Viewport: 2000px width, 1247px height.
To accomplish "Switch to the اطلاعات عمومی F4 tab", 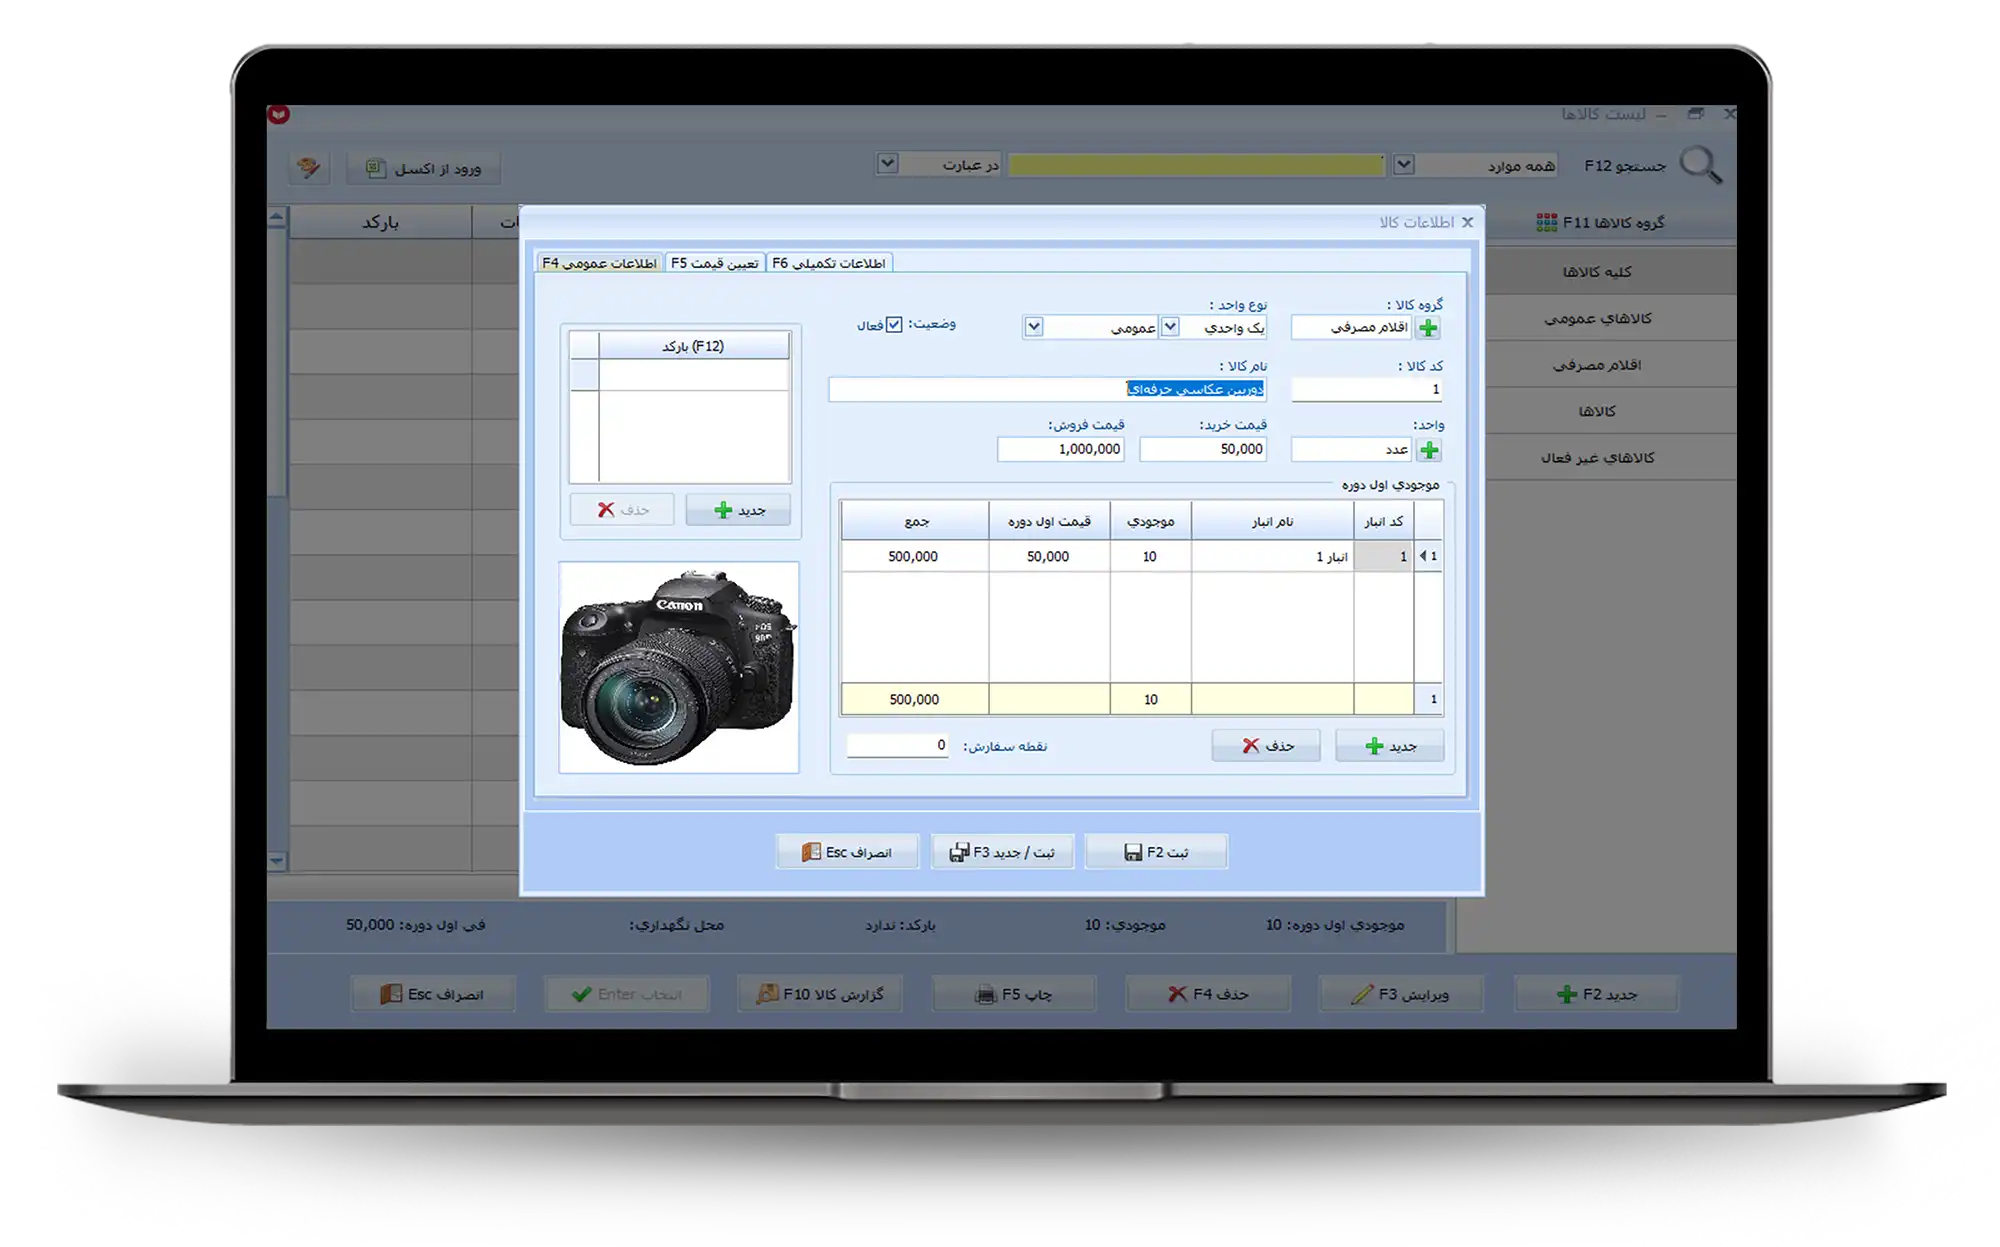I will [599, 263].
